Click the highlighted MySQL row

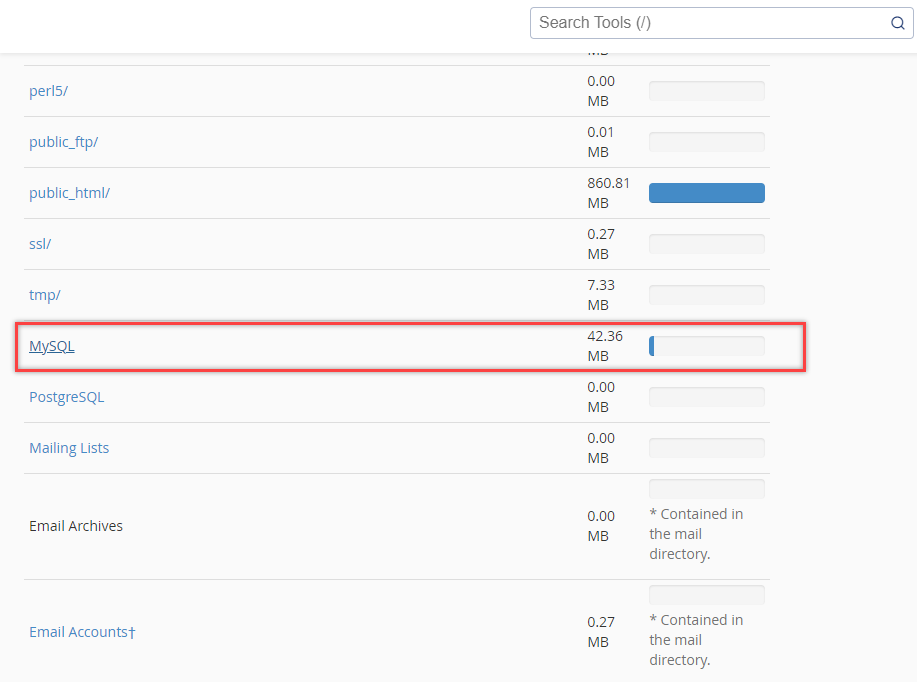pyautogui.click(x=400, y=345)
